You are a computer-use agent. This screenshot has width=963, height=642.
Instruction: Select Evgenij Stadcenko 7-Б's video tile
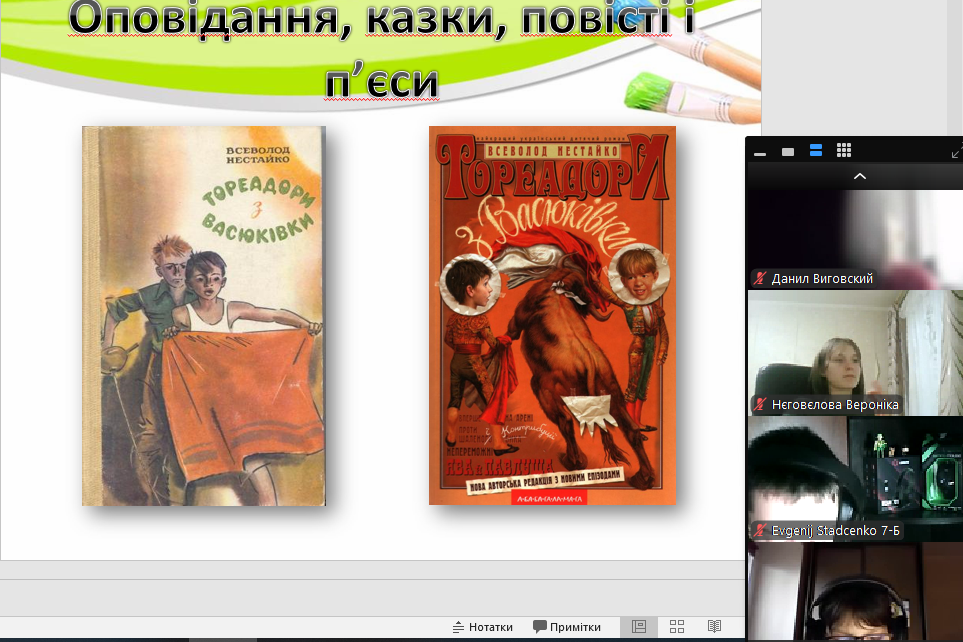(x=855, y=479)
